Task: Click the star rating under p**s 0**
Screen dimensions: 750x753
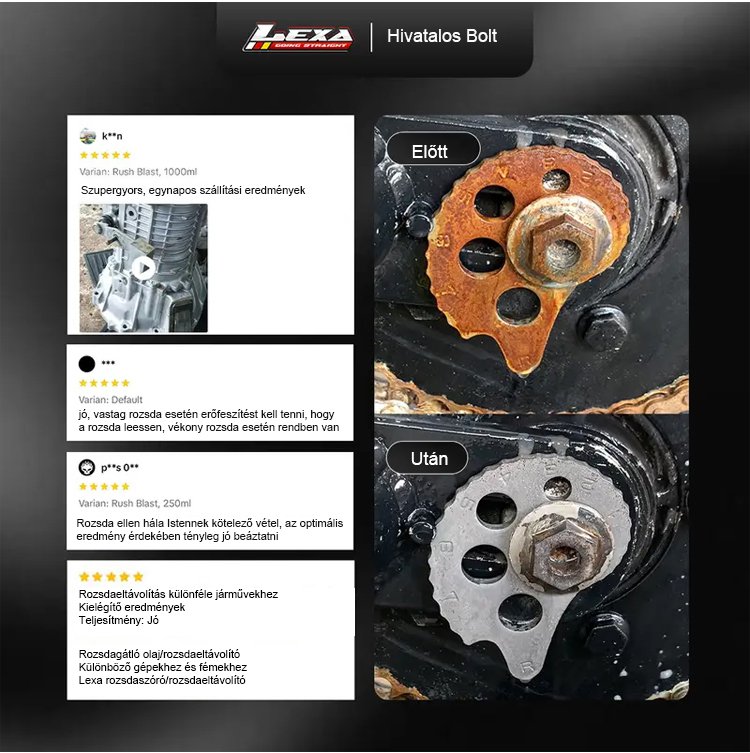Action: click(x=104, y=486)
